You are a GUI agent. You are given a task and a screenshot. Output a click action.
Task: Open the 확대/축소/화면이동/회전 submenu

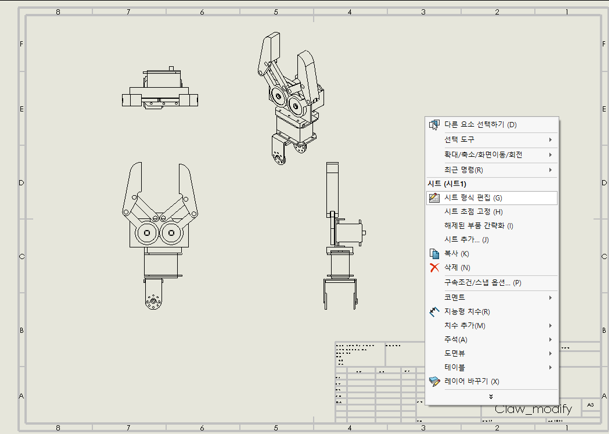point(492,155)
